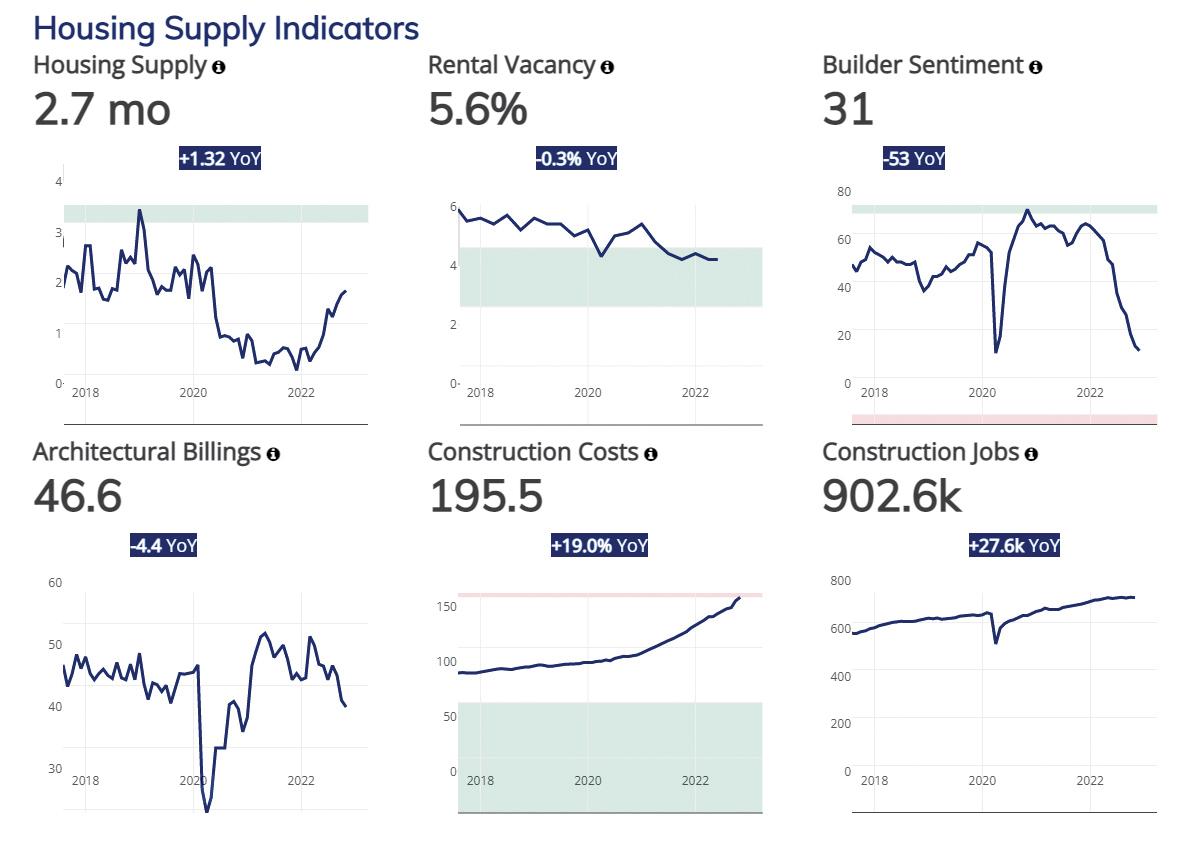Viewport: 1200px width, 849px height.
Task: Select the +19.0% YoY badge
Action: (x=600, y=545)
